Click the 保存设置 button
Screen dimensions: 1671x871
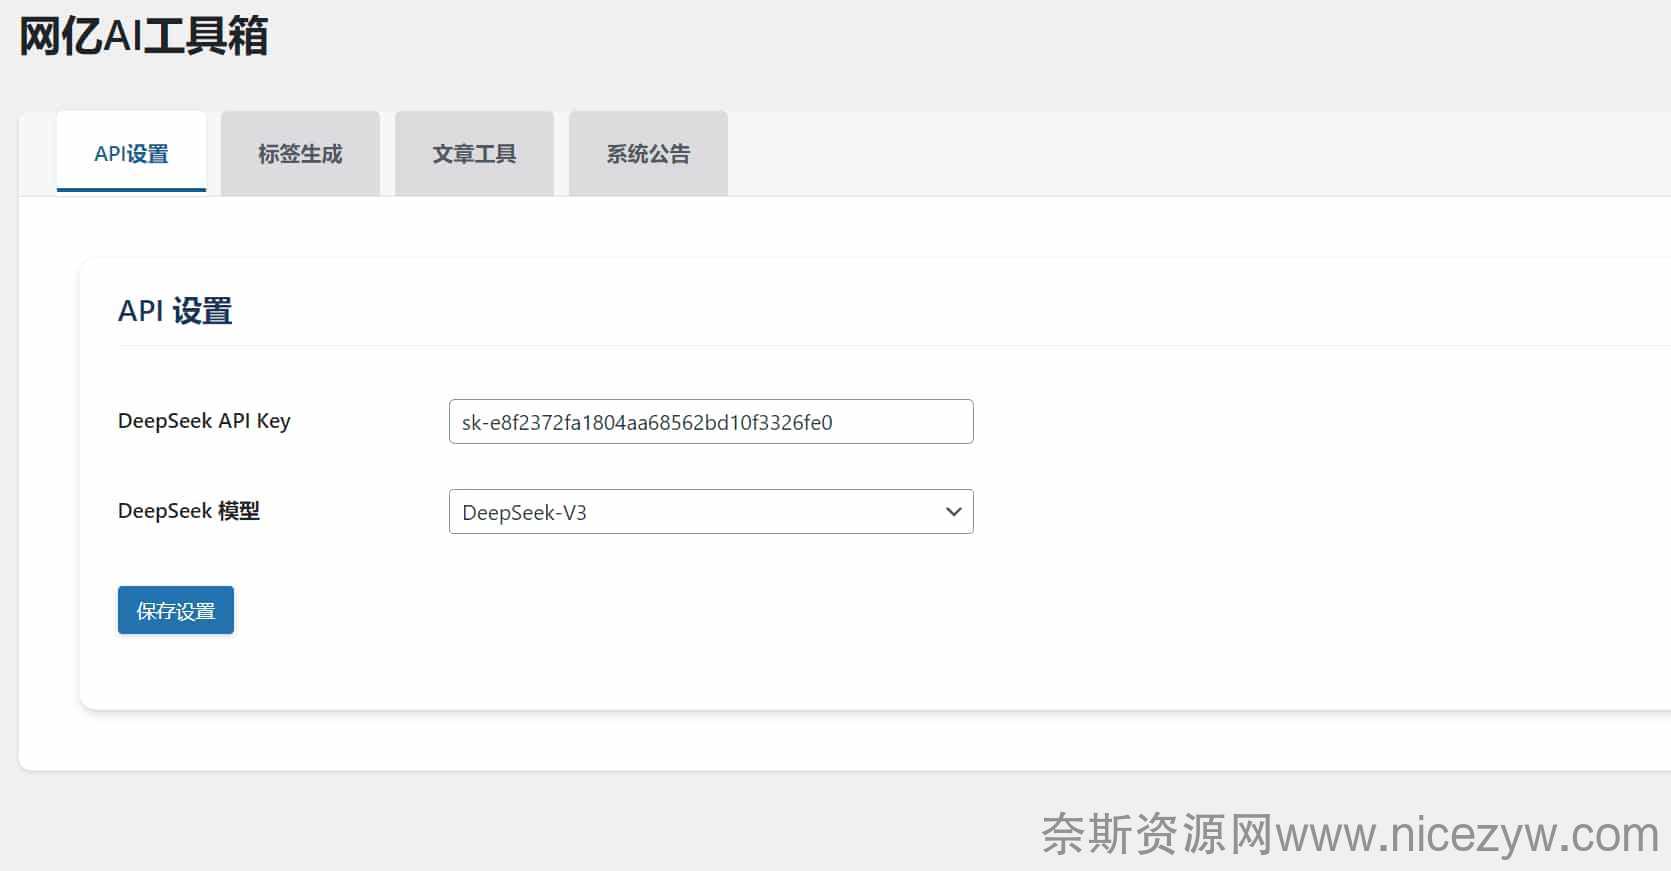pyautogui.click(x=176, y=610)
